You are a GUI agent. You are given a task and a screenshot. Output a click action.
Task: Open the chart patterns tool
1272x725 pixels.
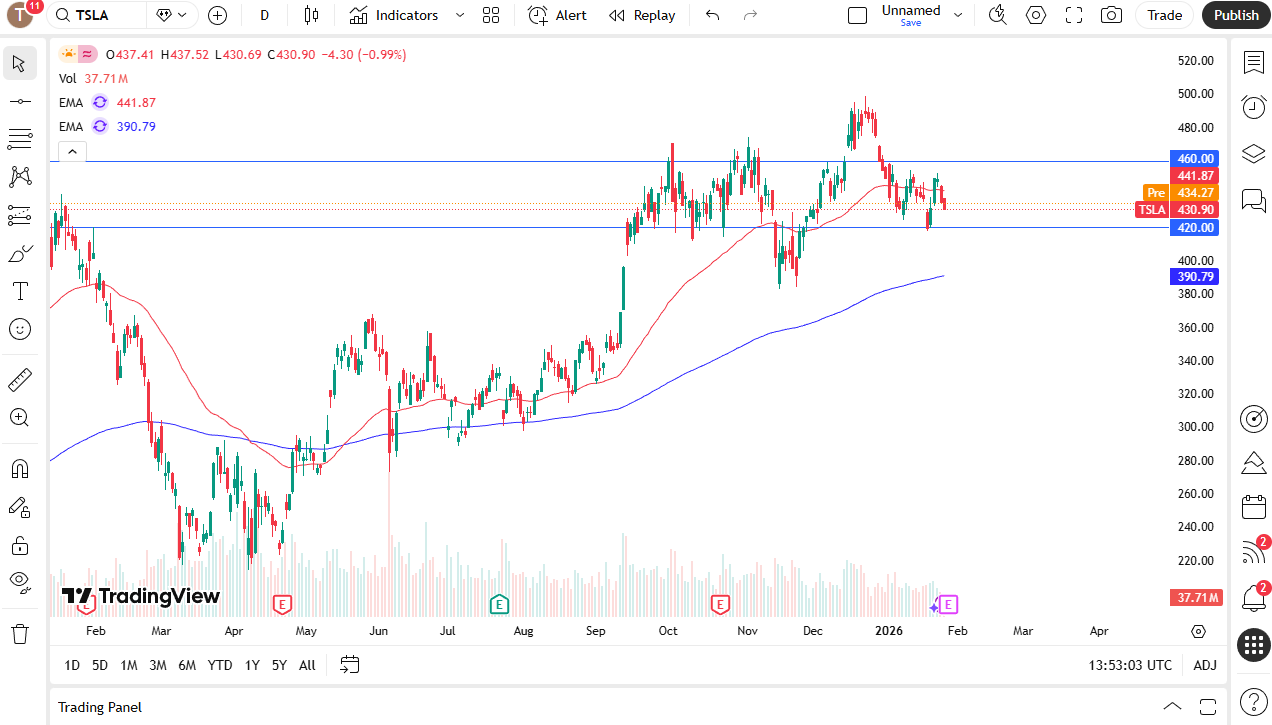(x=19, y=177)
